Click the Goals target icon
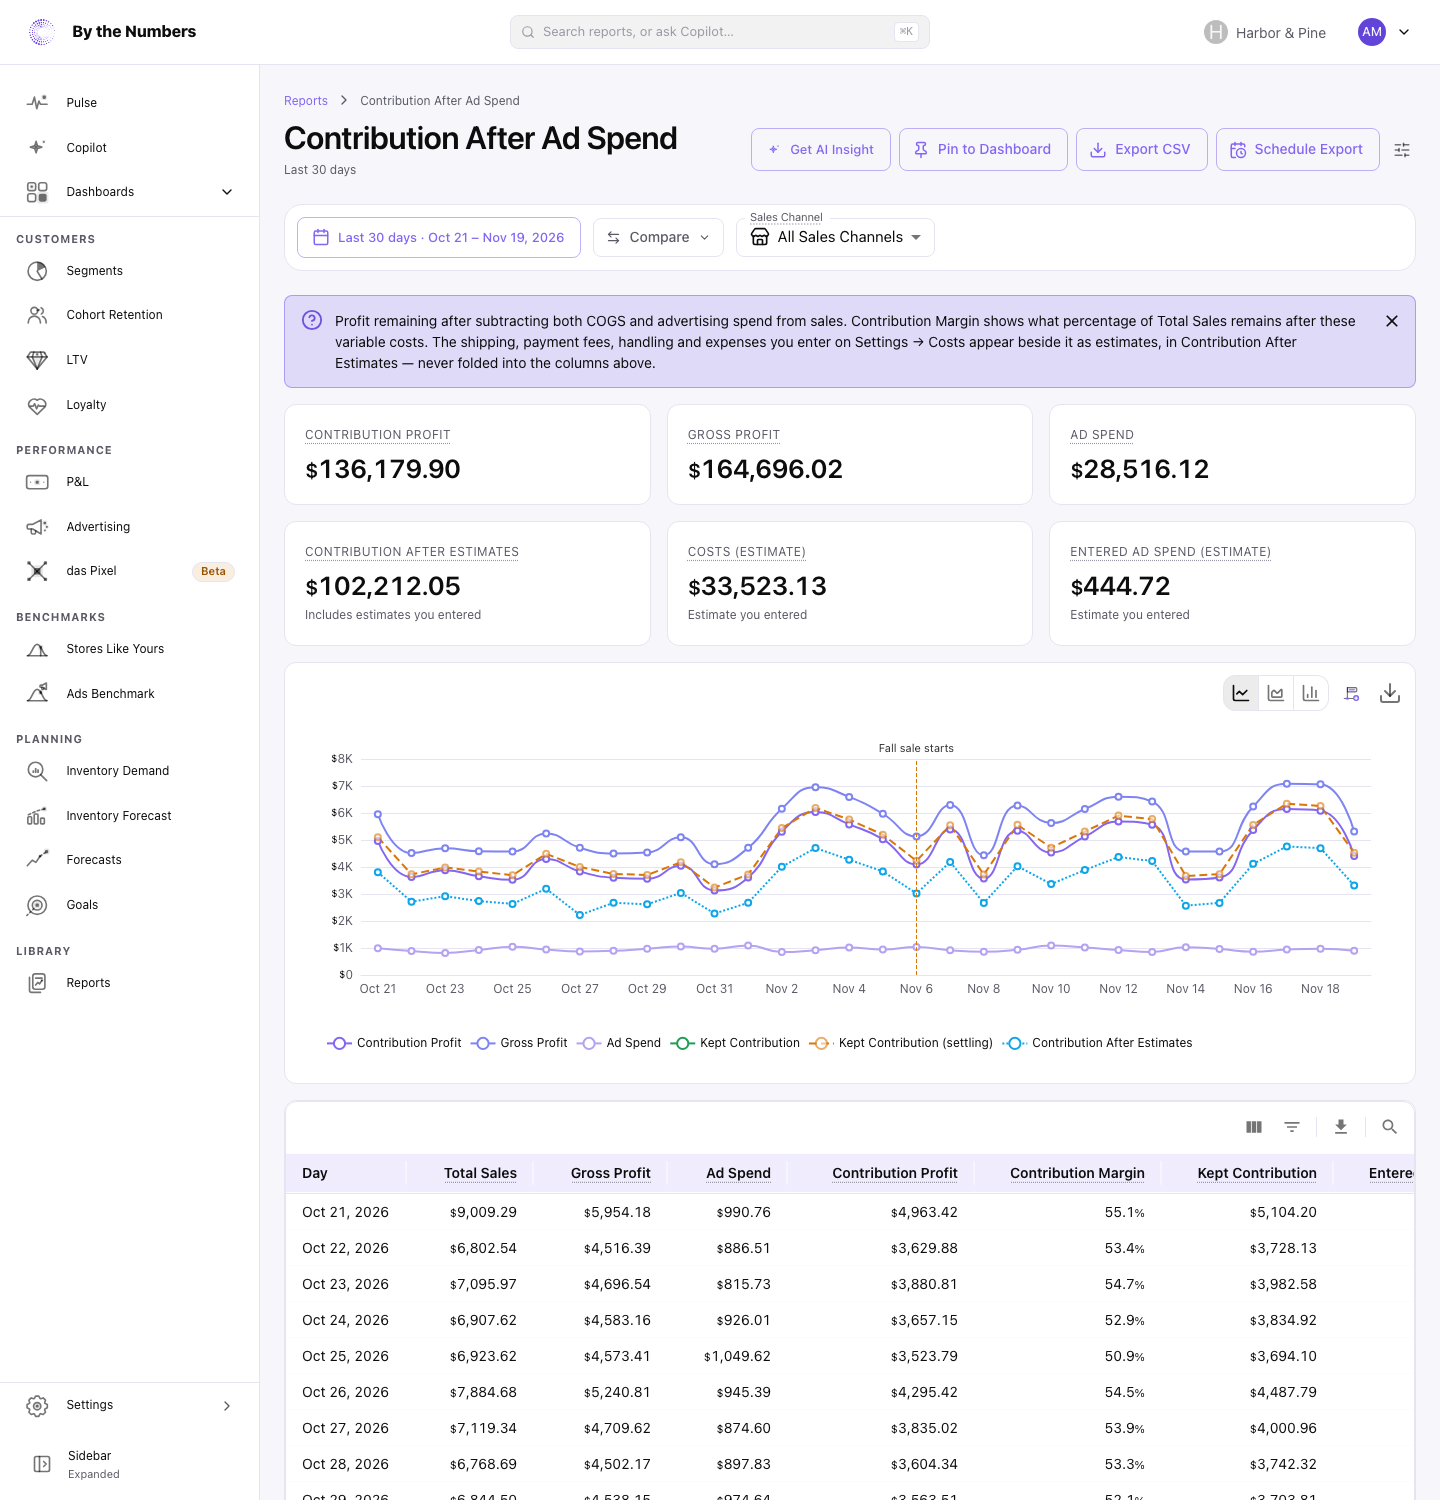 (37, 905)
